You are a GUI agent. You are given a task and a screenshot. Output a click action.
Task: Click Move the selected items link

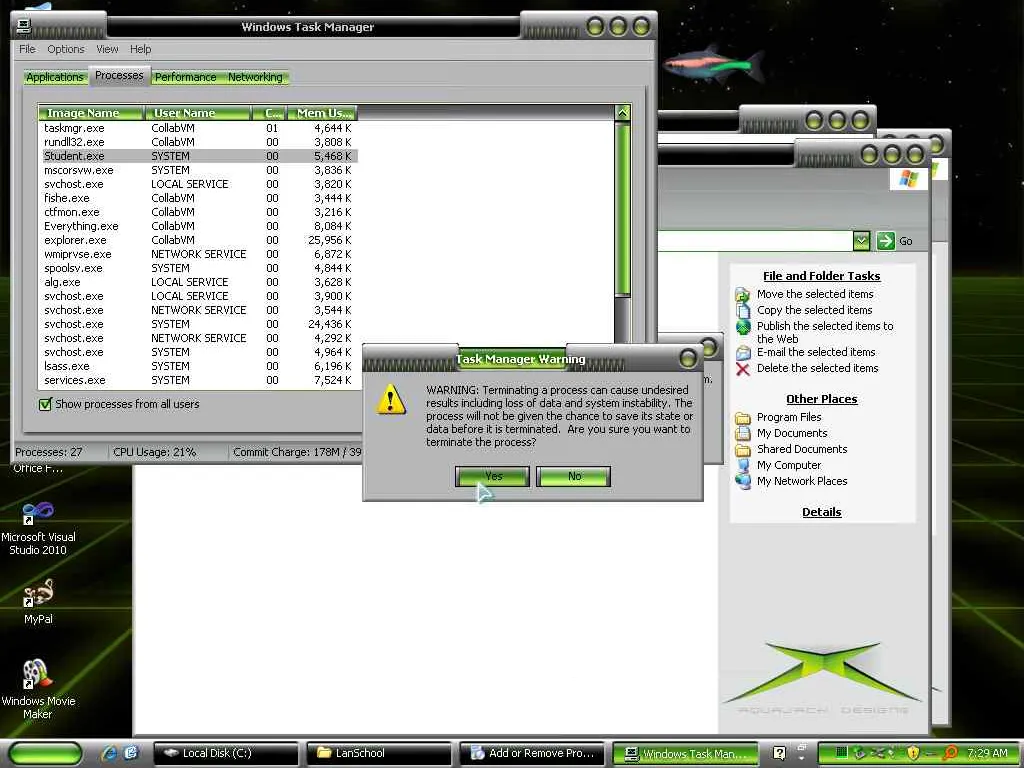[814, 294]
